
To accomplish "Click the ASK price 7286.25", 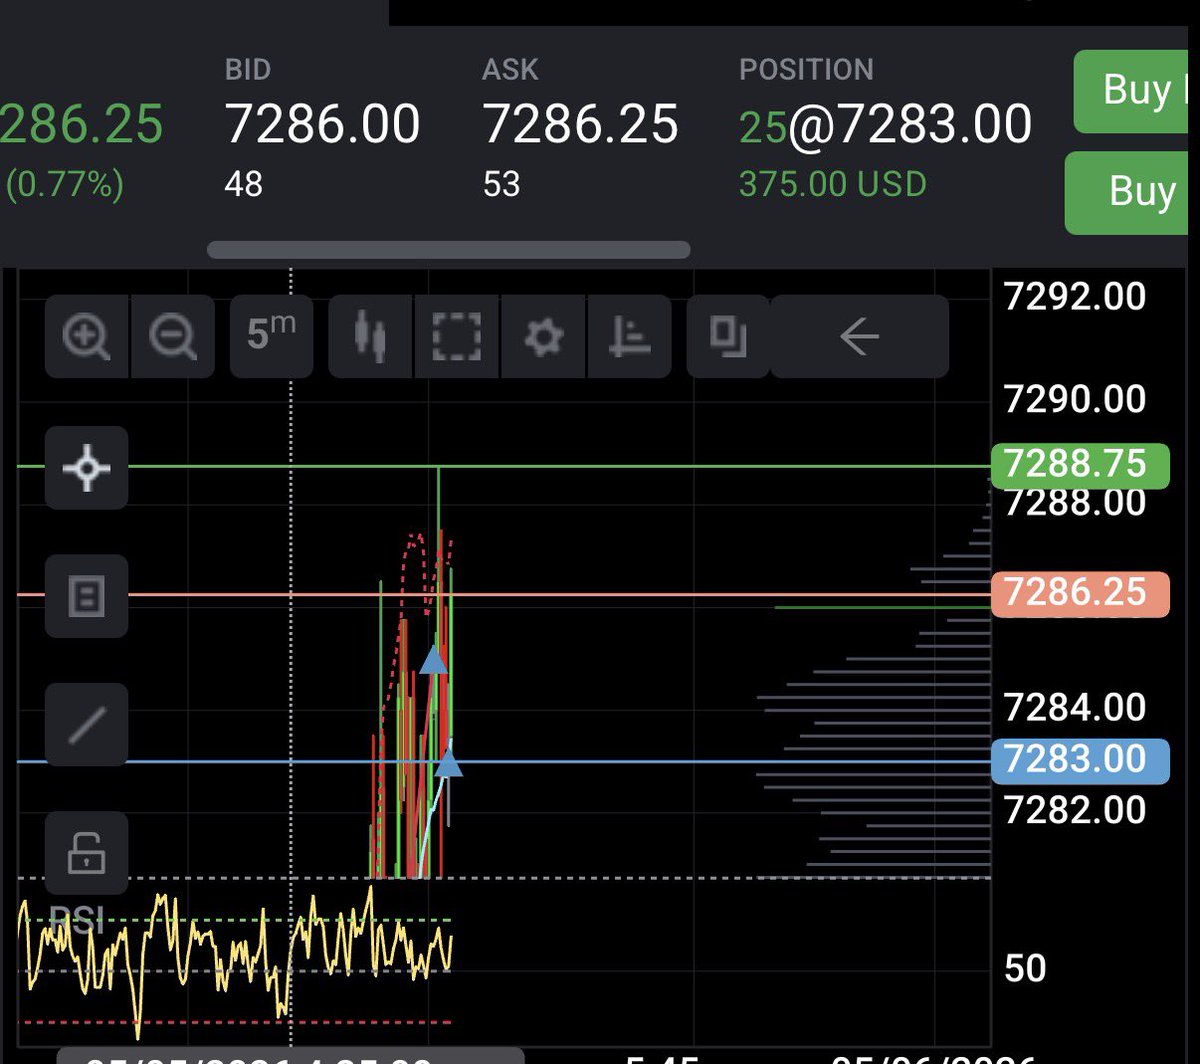I will click(580, 126).
